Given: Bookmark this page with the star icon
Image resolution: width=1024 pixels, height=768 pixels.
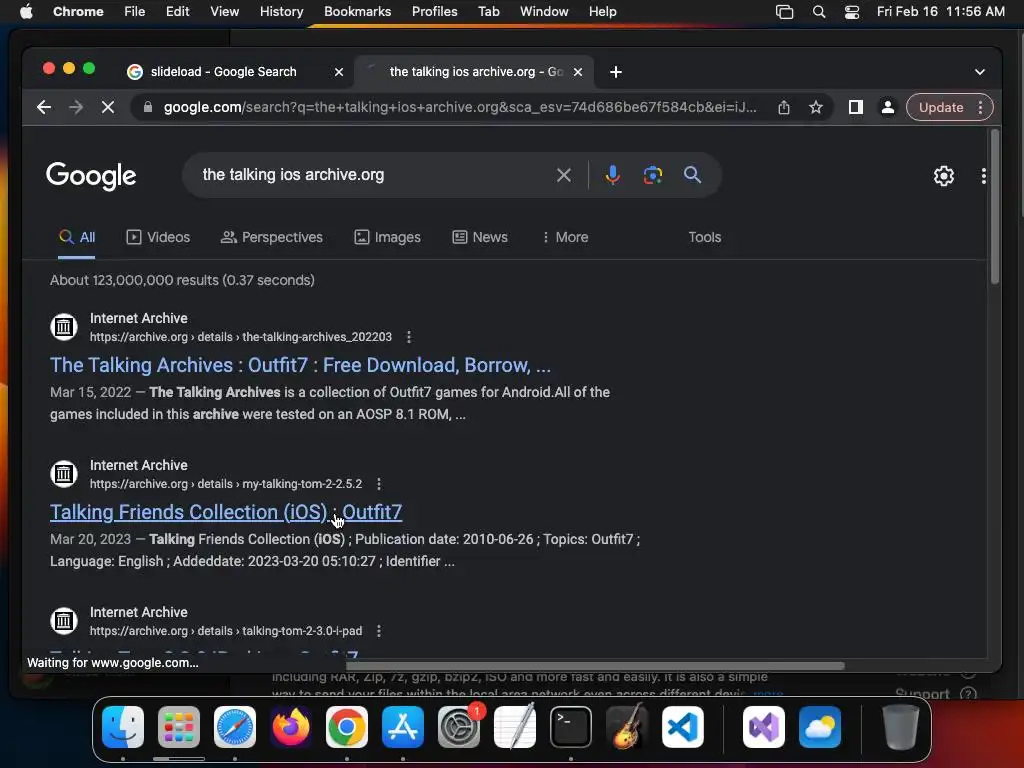Looking at the screenshot, I should click(816, 107).
